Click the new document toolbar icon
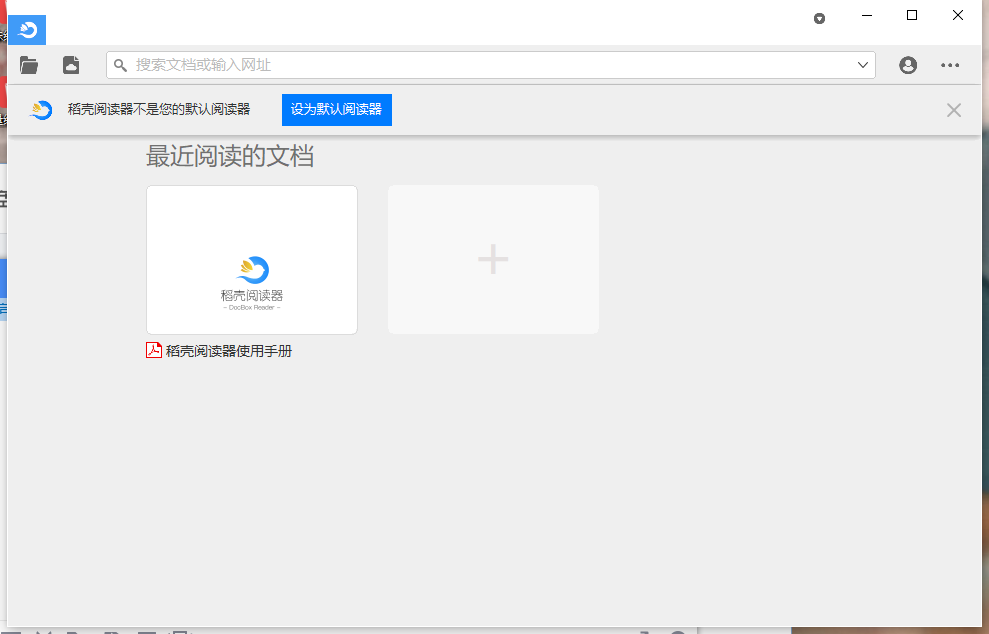 pyautogui.click(x=71, y=64)
